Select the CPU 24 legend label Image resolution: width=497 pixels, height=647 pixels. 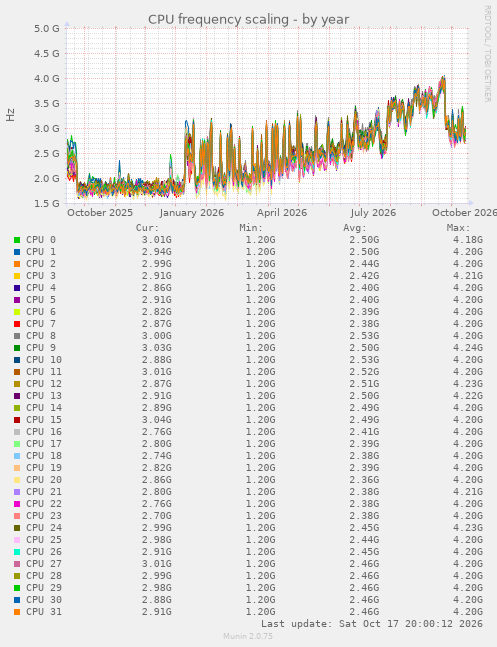44,527
